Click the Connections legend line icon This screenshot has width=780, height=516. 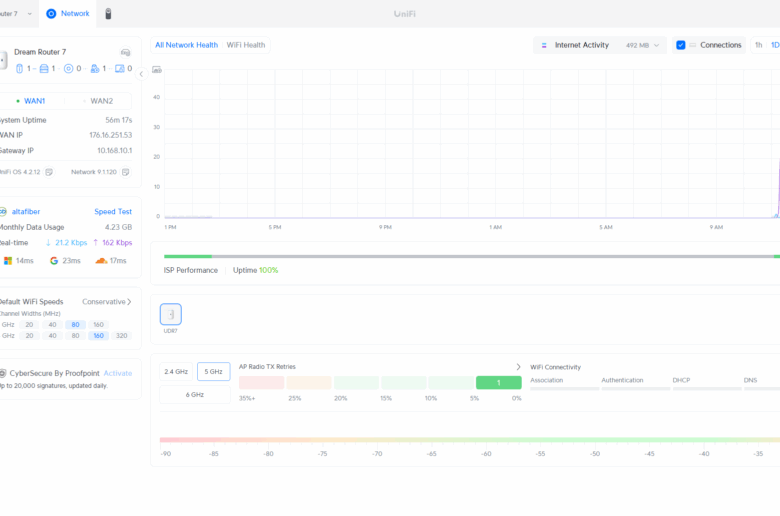click(692, 45)
